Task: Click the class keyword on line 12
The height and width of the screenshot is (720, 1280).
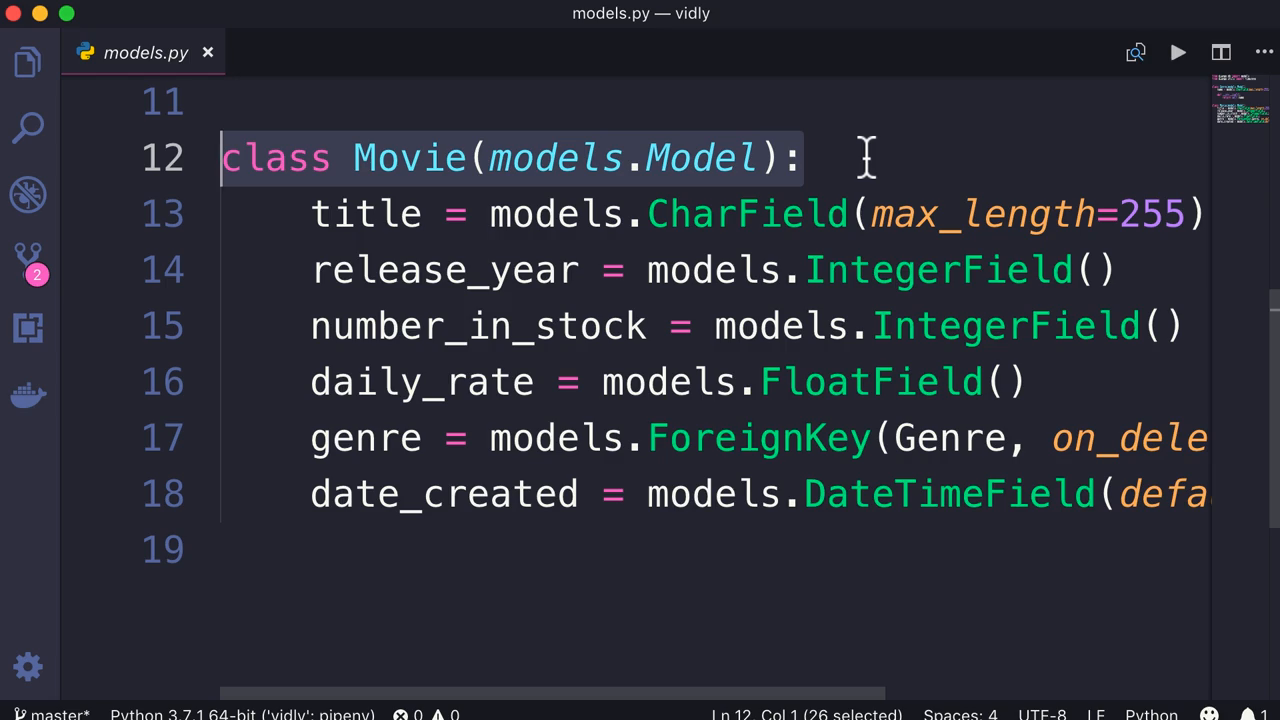Action: pos(276,158)
